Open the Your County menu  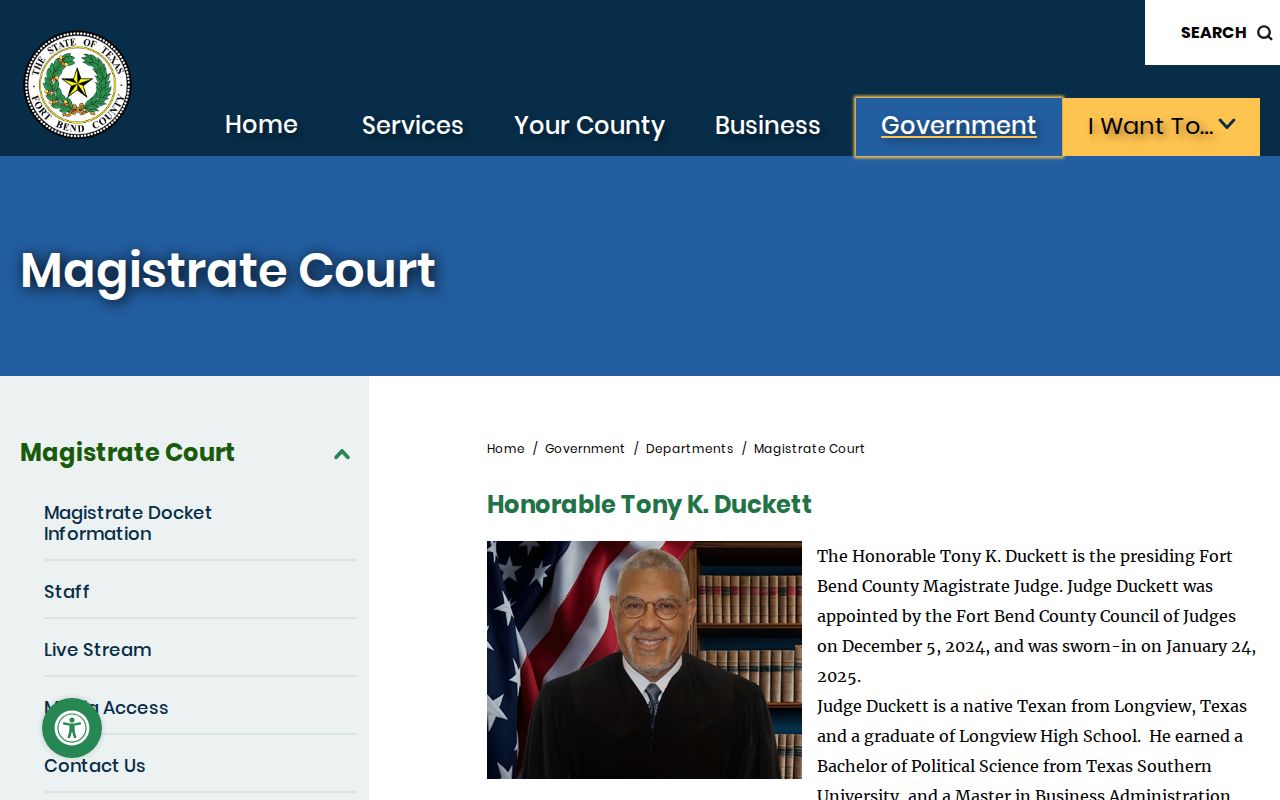point(589,126)
